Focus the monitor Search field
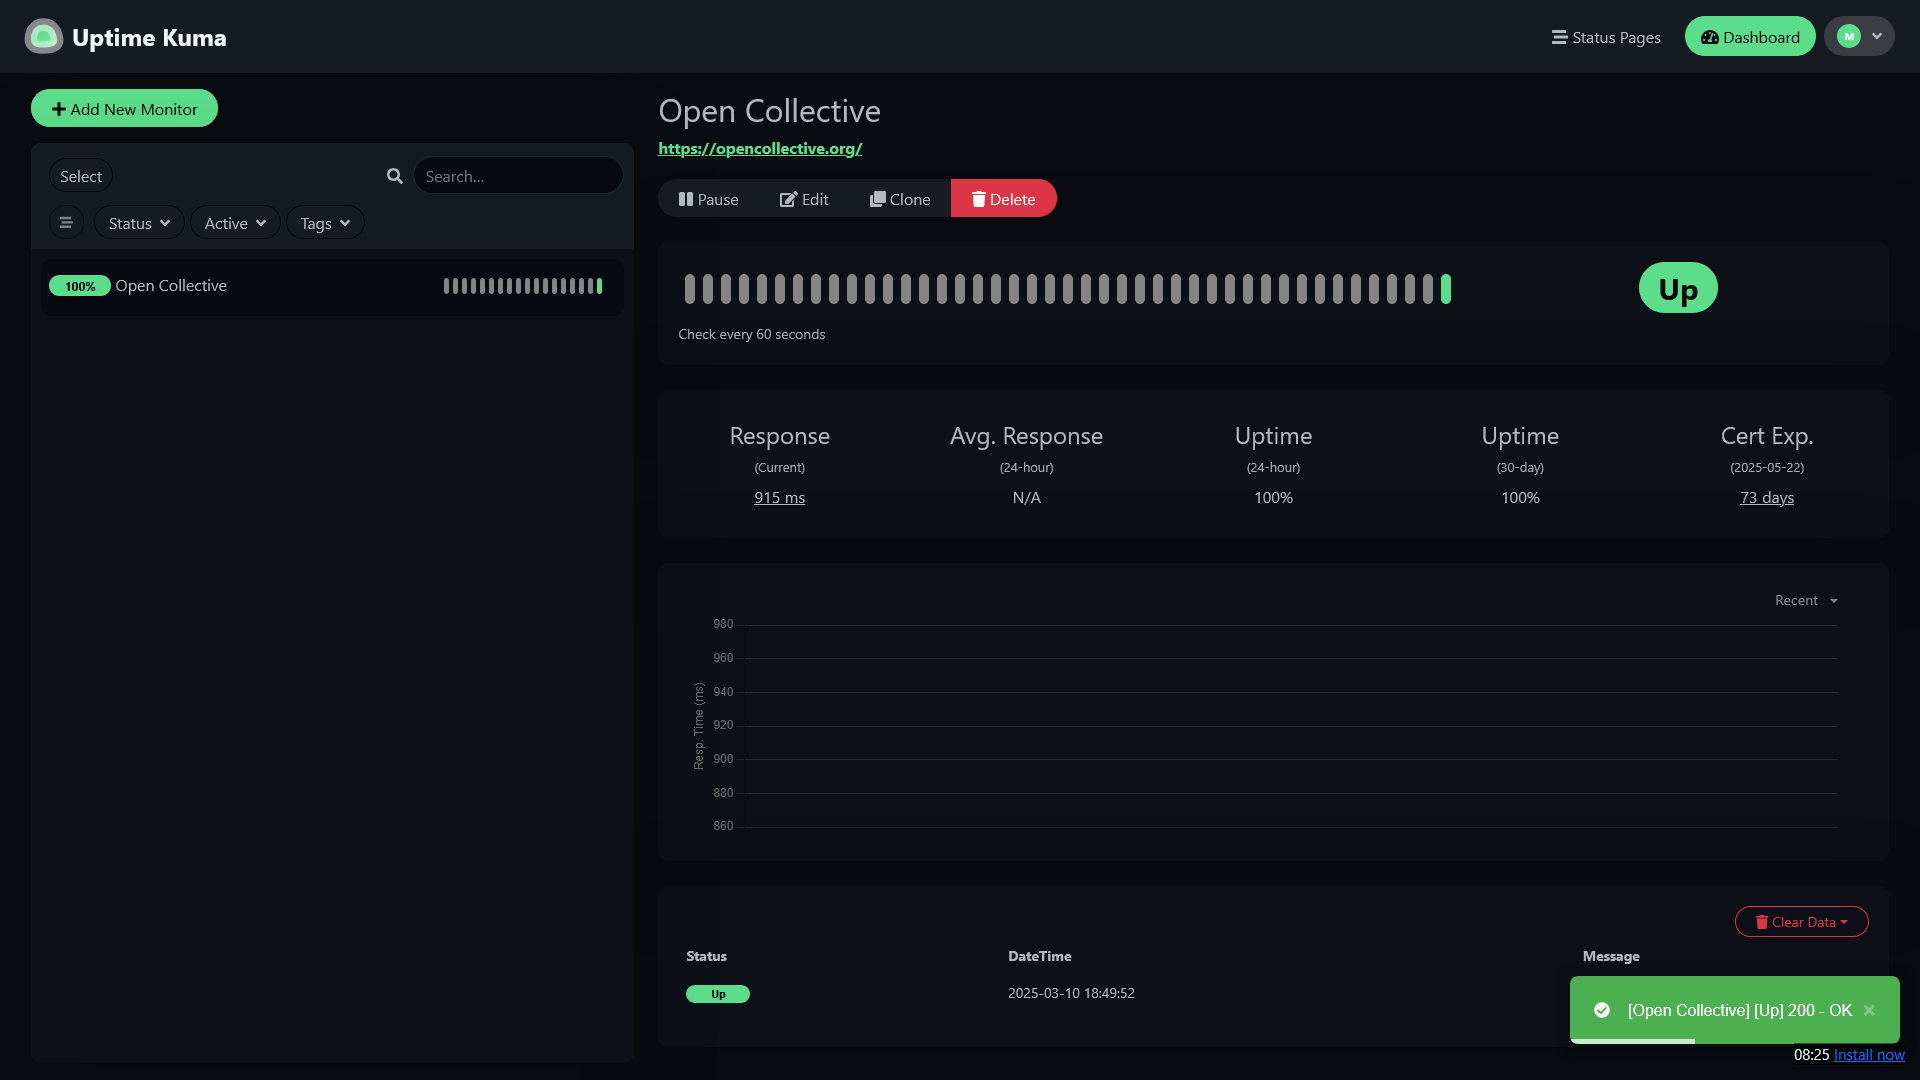 click(518, 176)
